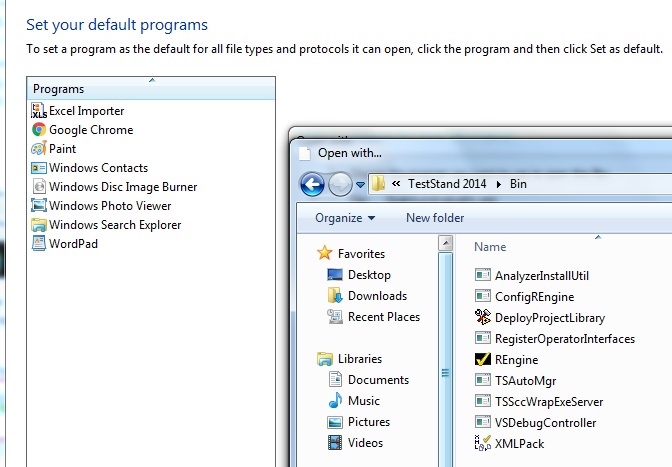Click Bin in the address breadcrumb
Viewport: 672px width, 467px height.
pyautogui.click(x=518, y=184)
